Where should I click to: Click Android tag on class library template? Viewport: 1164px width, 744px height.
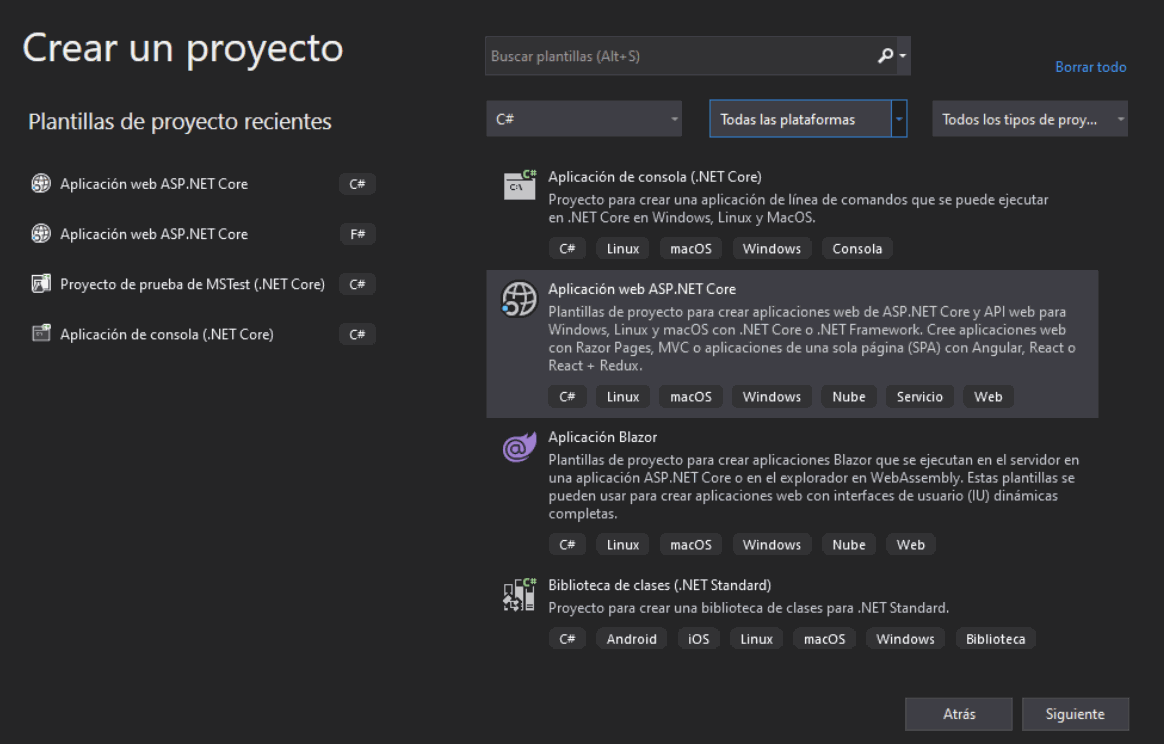631,639
